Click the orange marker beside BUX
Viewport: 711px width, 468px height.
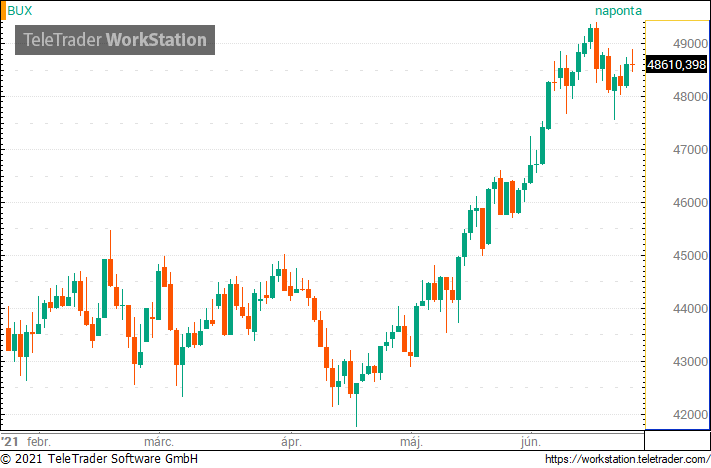[x=3, y=10]
